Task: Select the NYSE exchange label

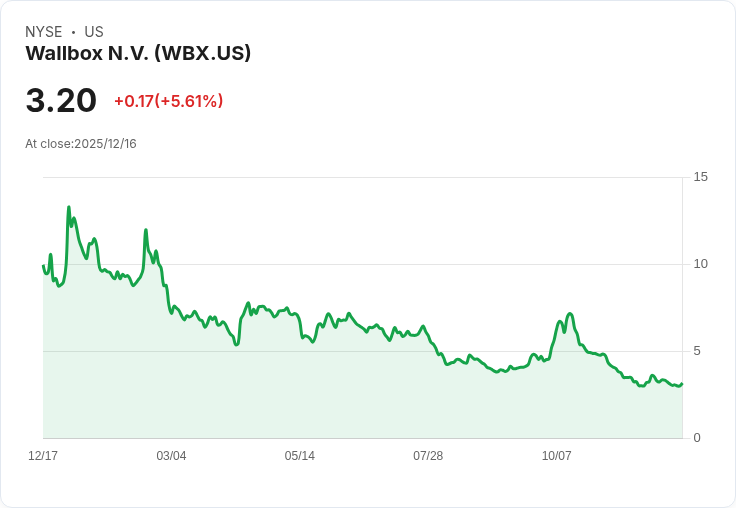Action: click(44, 32)
